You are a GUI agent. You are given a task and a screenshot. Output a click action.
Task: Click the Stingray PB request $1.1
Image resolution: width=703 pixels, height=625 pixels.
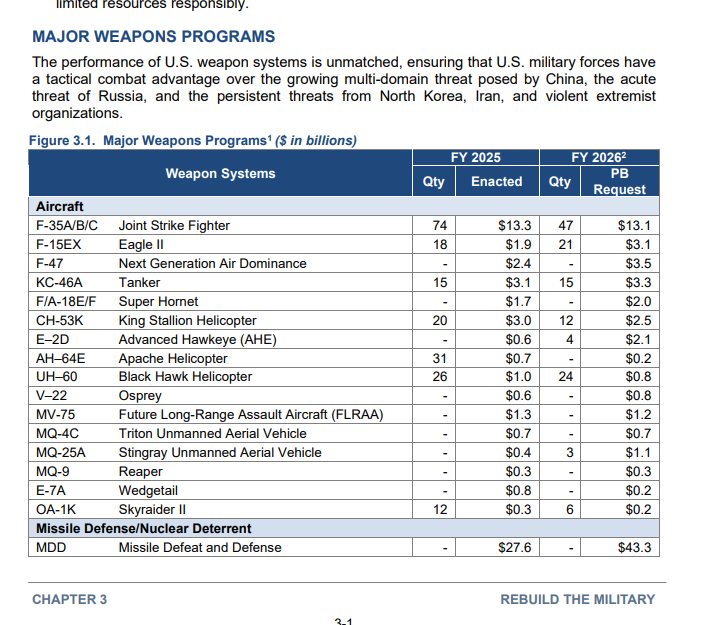[638, 452]
